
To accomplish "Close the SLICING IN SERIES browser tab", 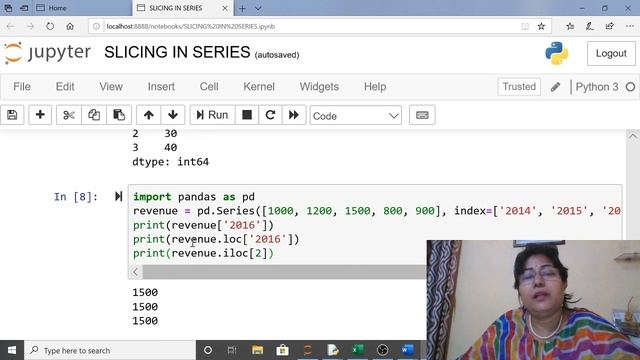I will coord(225,8).
